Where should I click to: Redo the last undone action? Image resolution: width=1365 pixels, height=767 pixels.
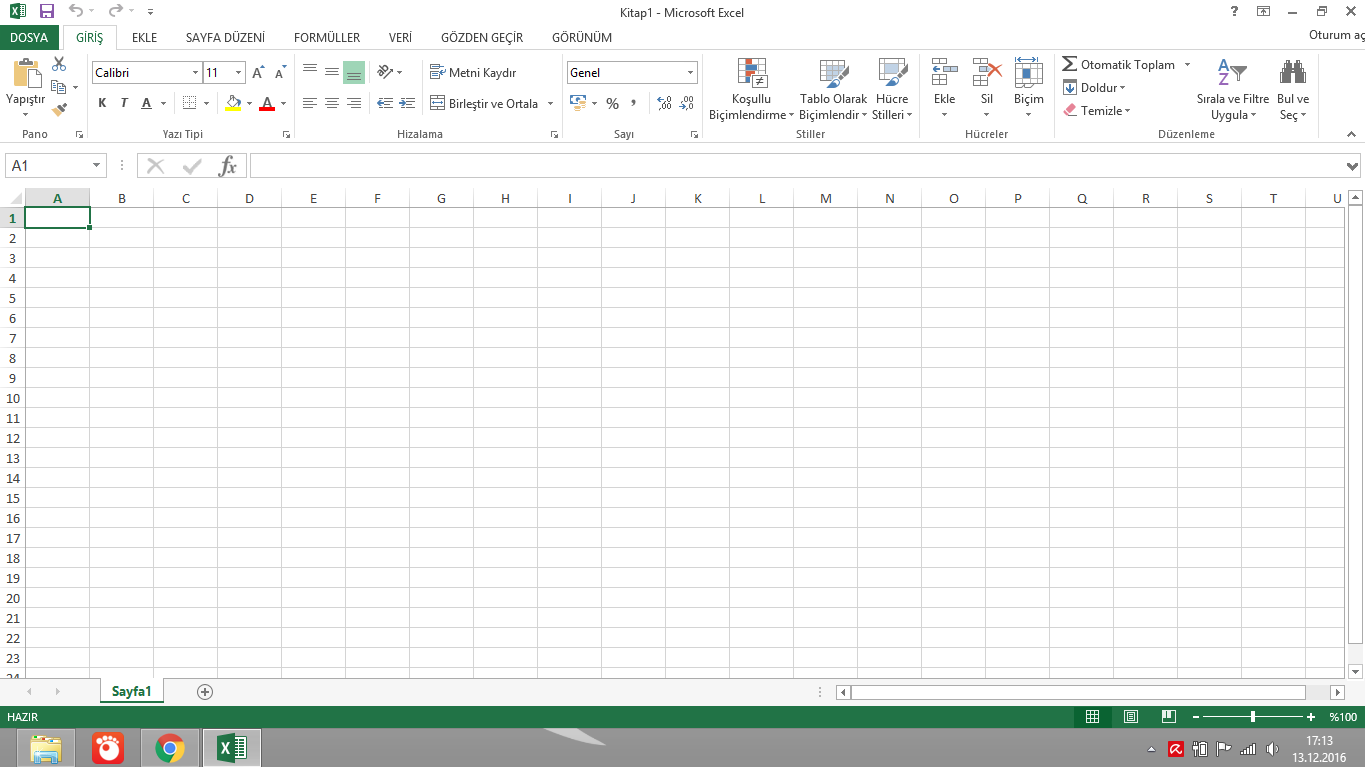pyautogui.click(x=115, y=12)
